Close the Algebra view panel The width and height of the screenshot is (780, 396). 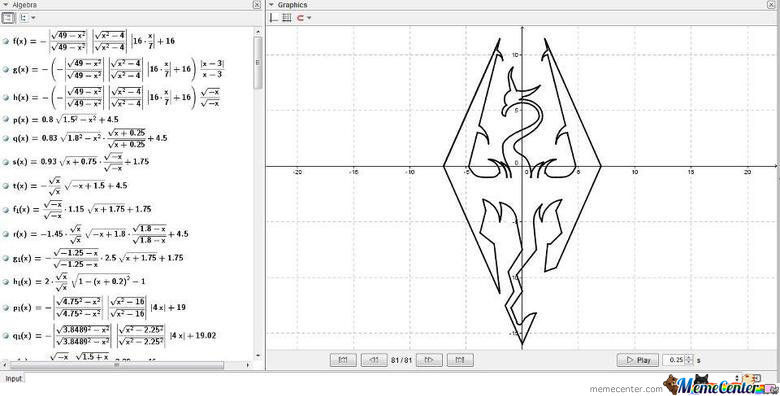[257, 5]
